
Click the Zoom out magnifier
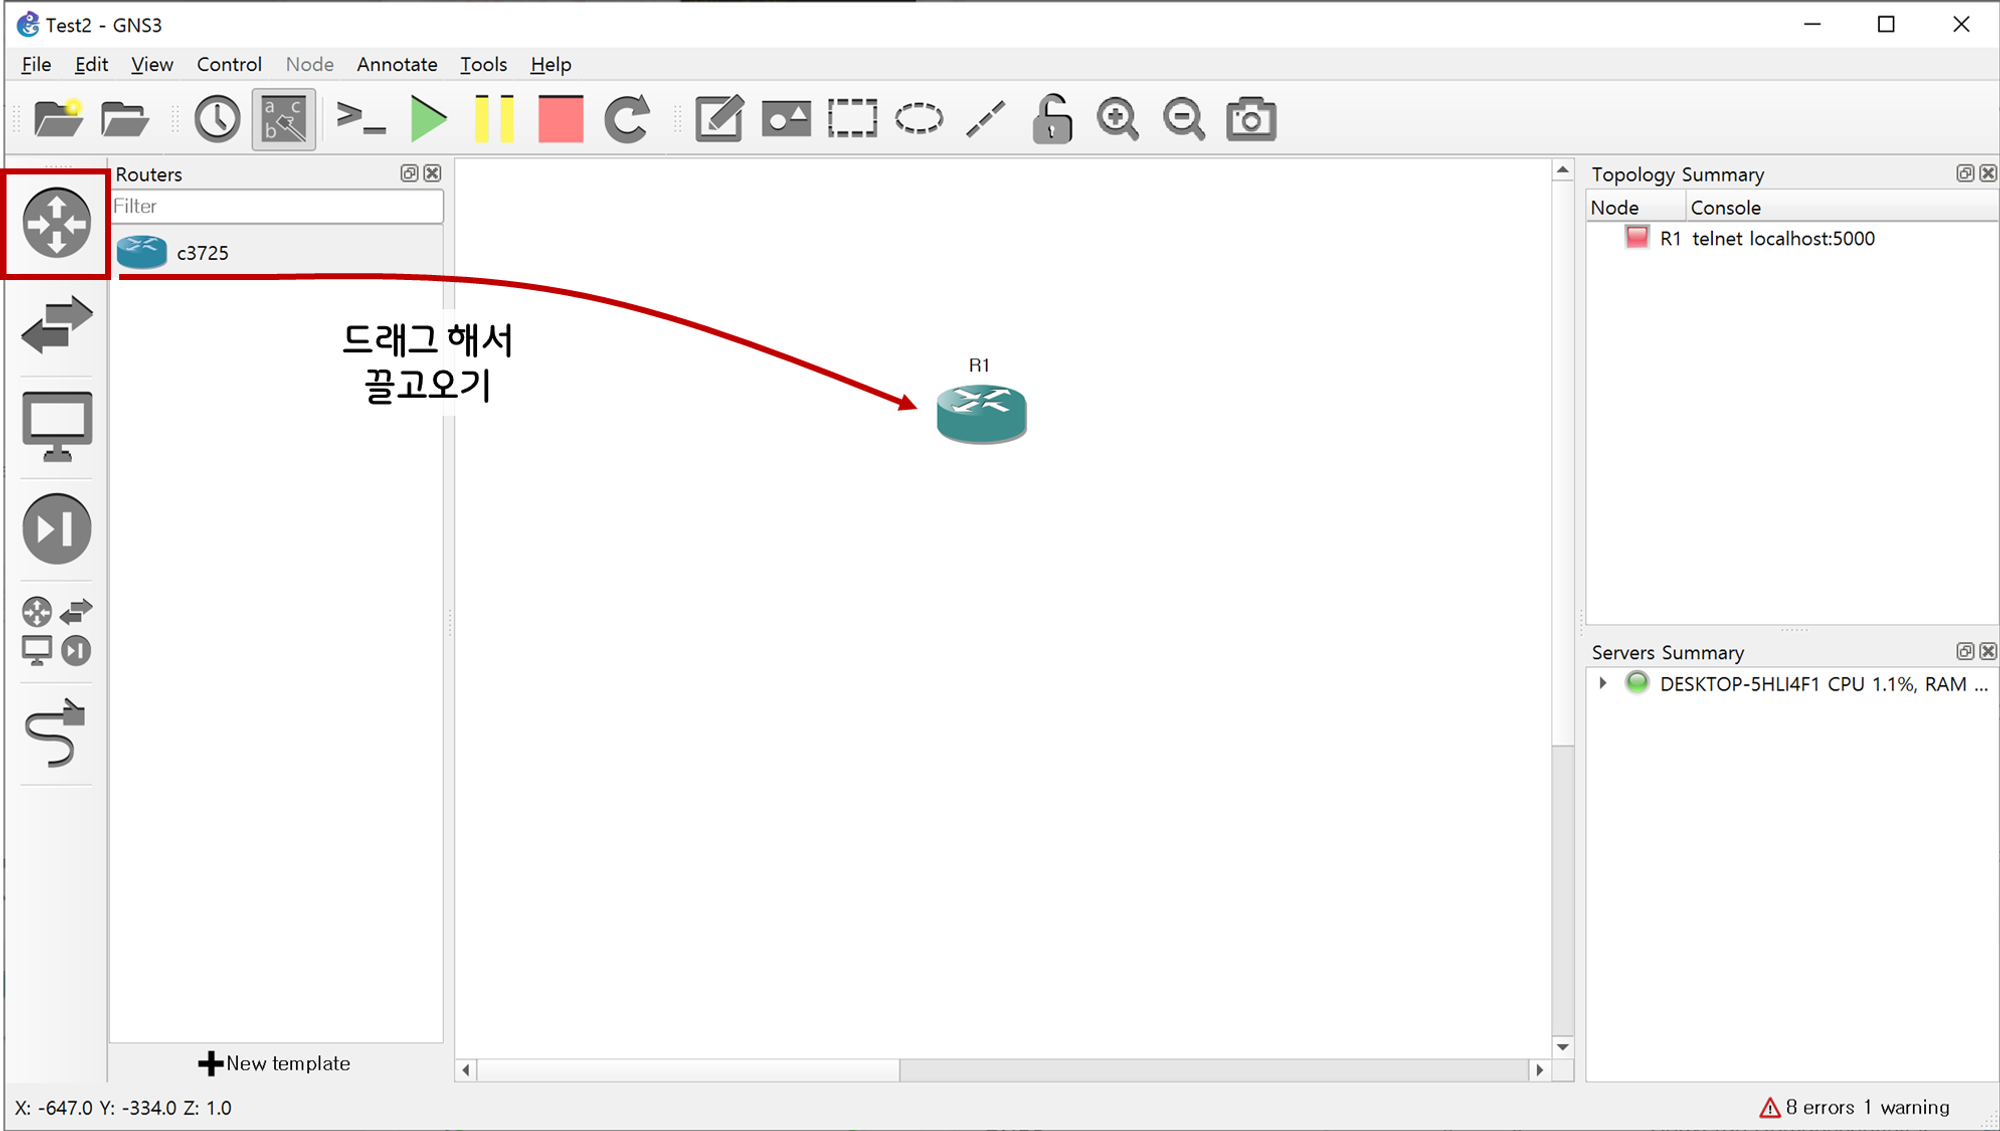click(x=1184, y=119)
